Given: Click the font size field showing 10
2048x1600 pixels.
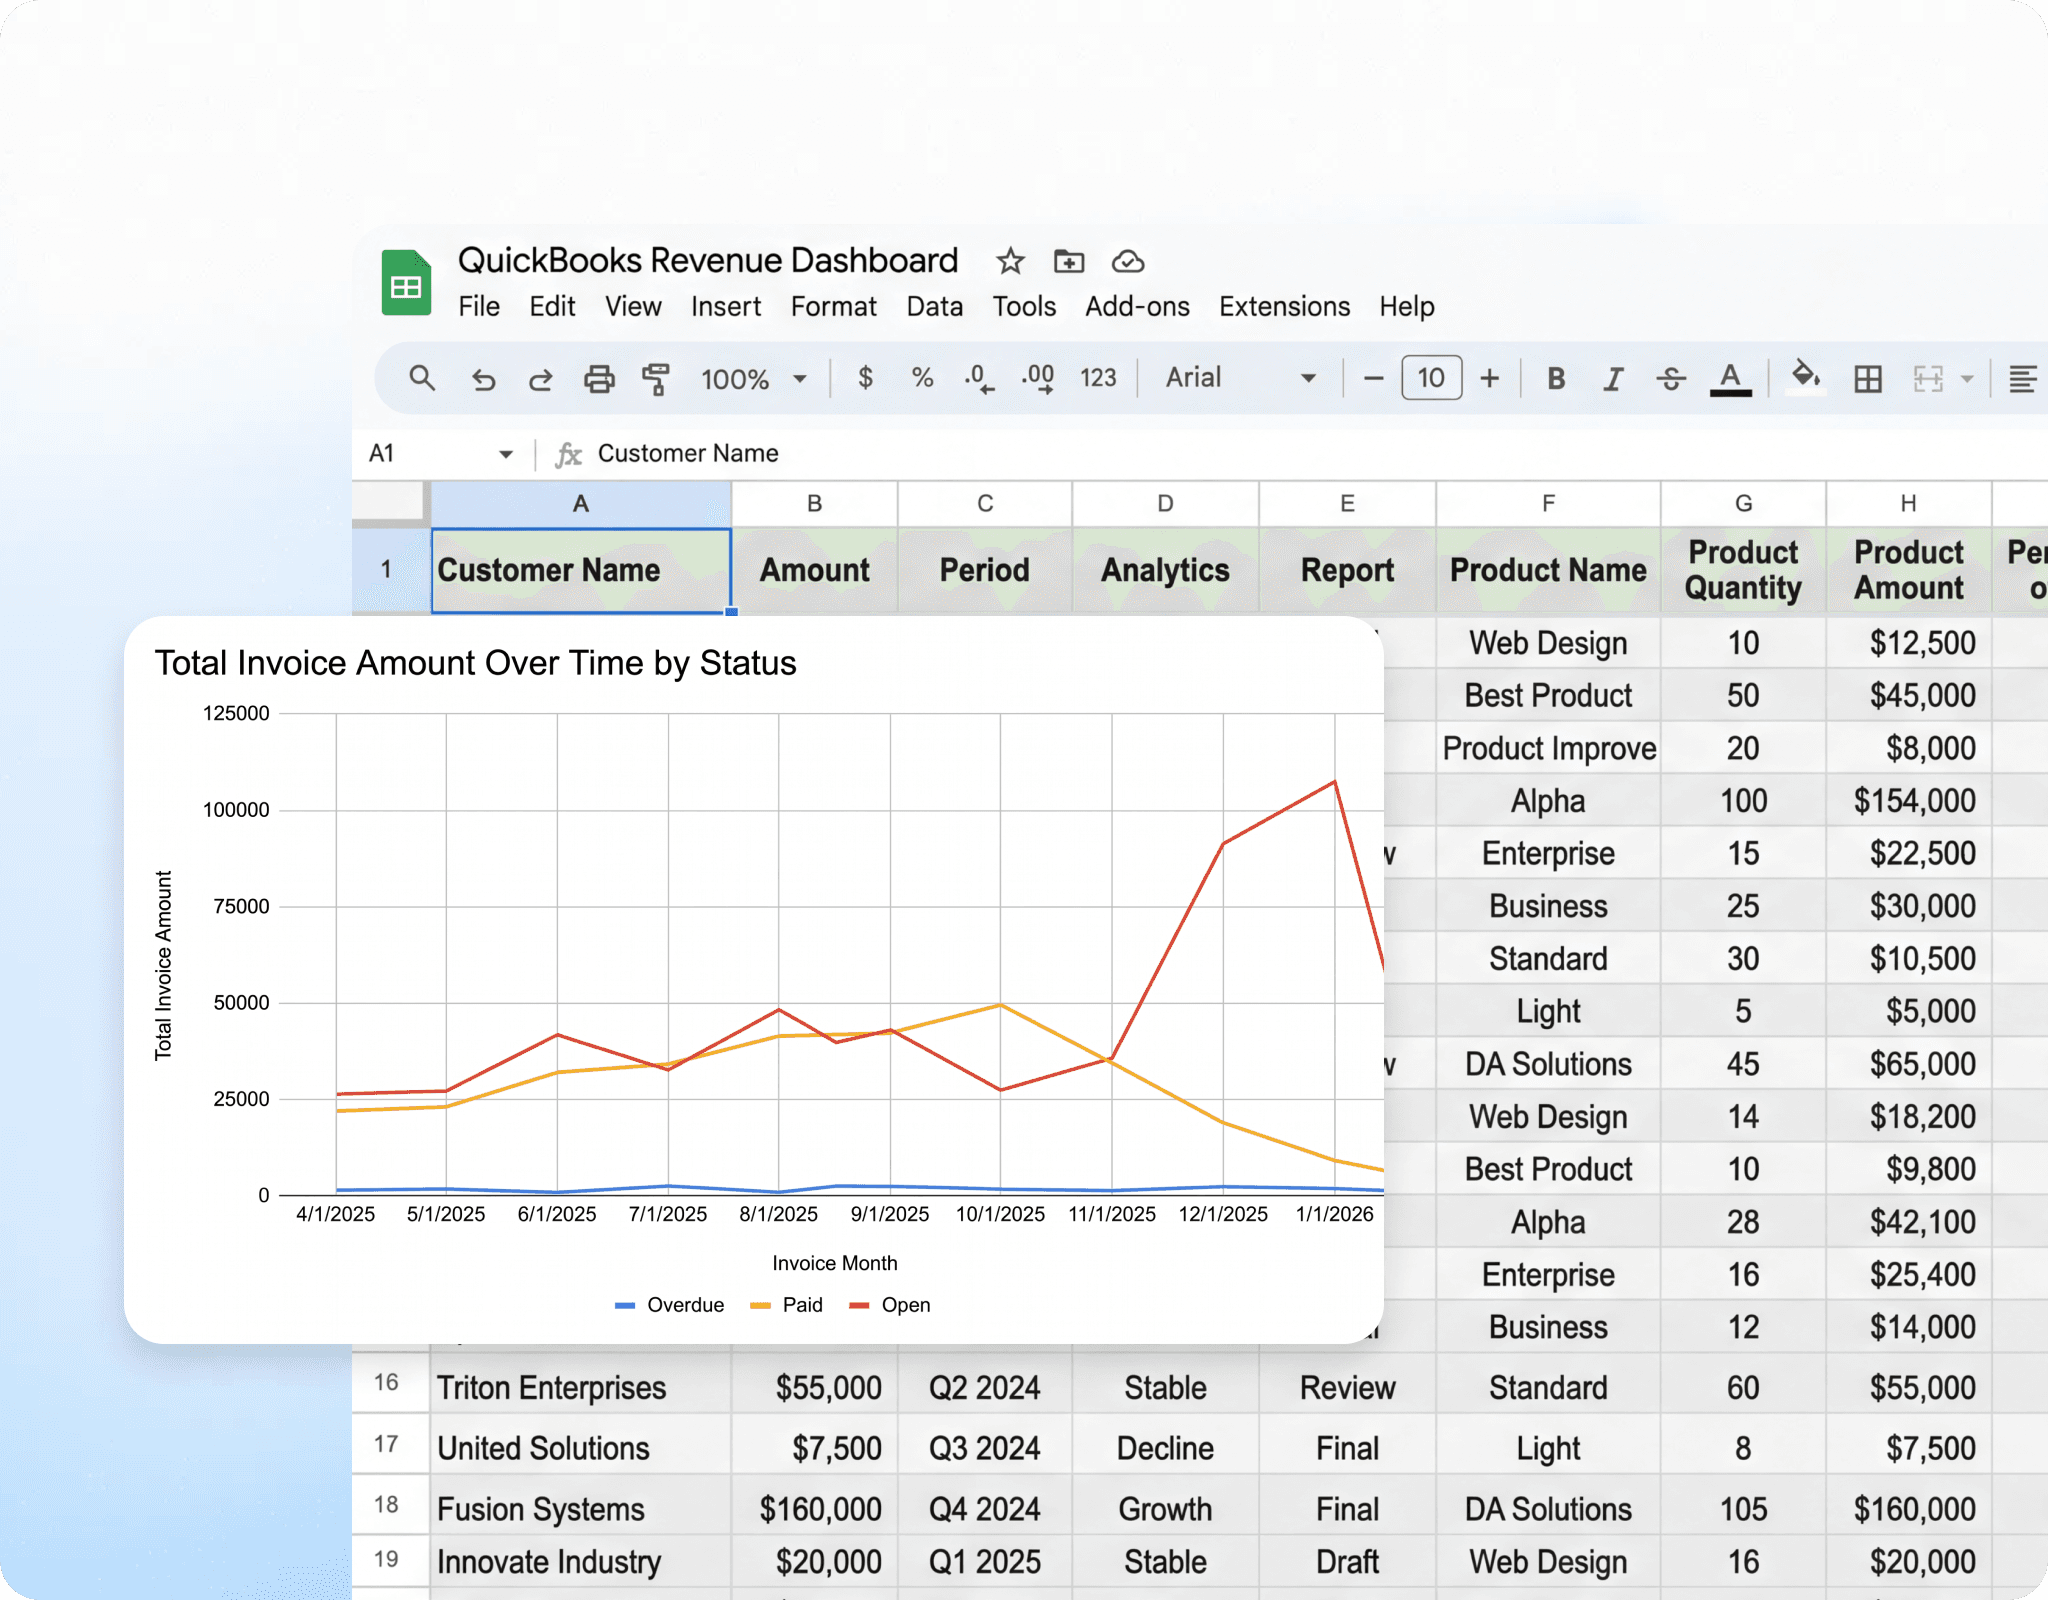Looking at the screenshot, I should pos(1431,378).
